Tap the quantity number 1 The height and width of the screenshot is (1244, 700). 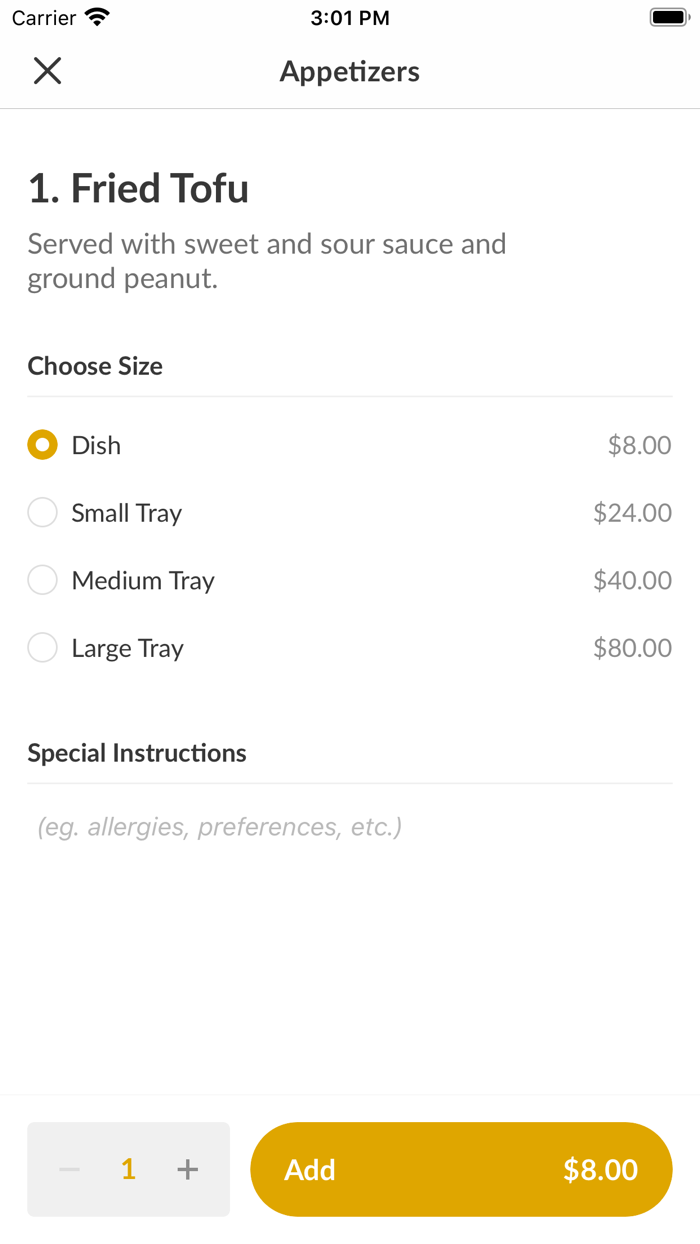(128, 1169)
